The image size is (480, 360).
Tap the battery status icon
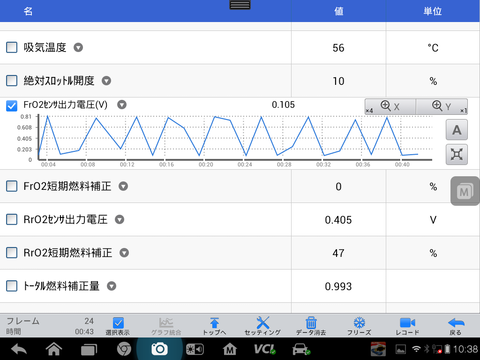447,349
